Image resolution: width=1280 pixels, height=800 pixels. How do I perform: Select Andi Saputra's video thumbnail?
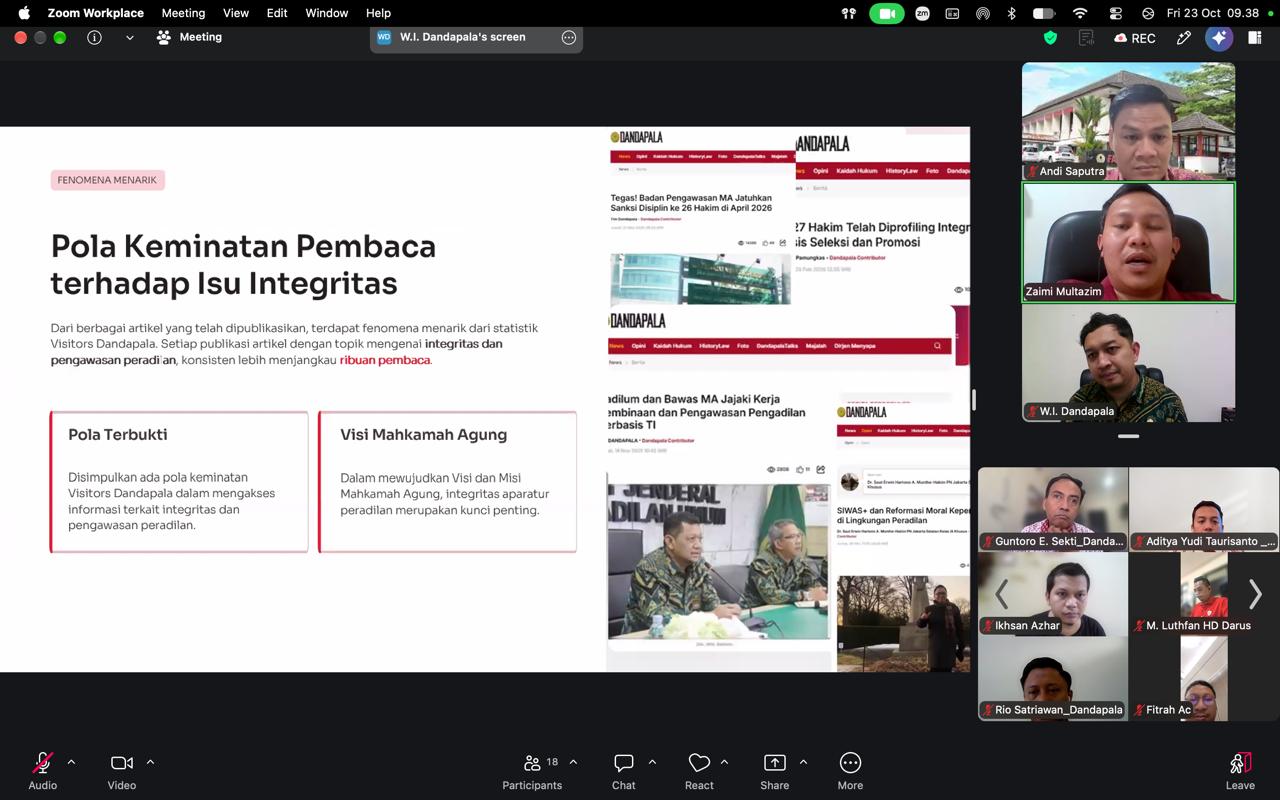tap(1129, 121)
